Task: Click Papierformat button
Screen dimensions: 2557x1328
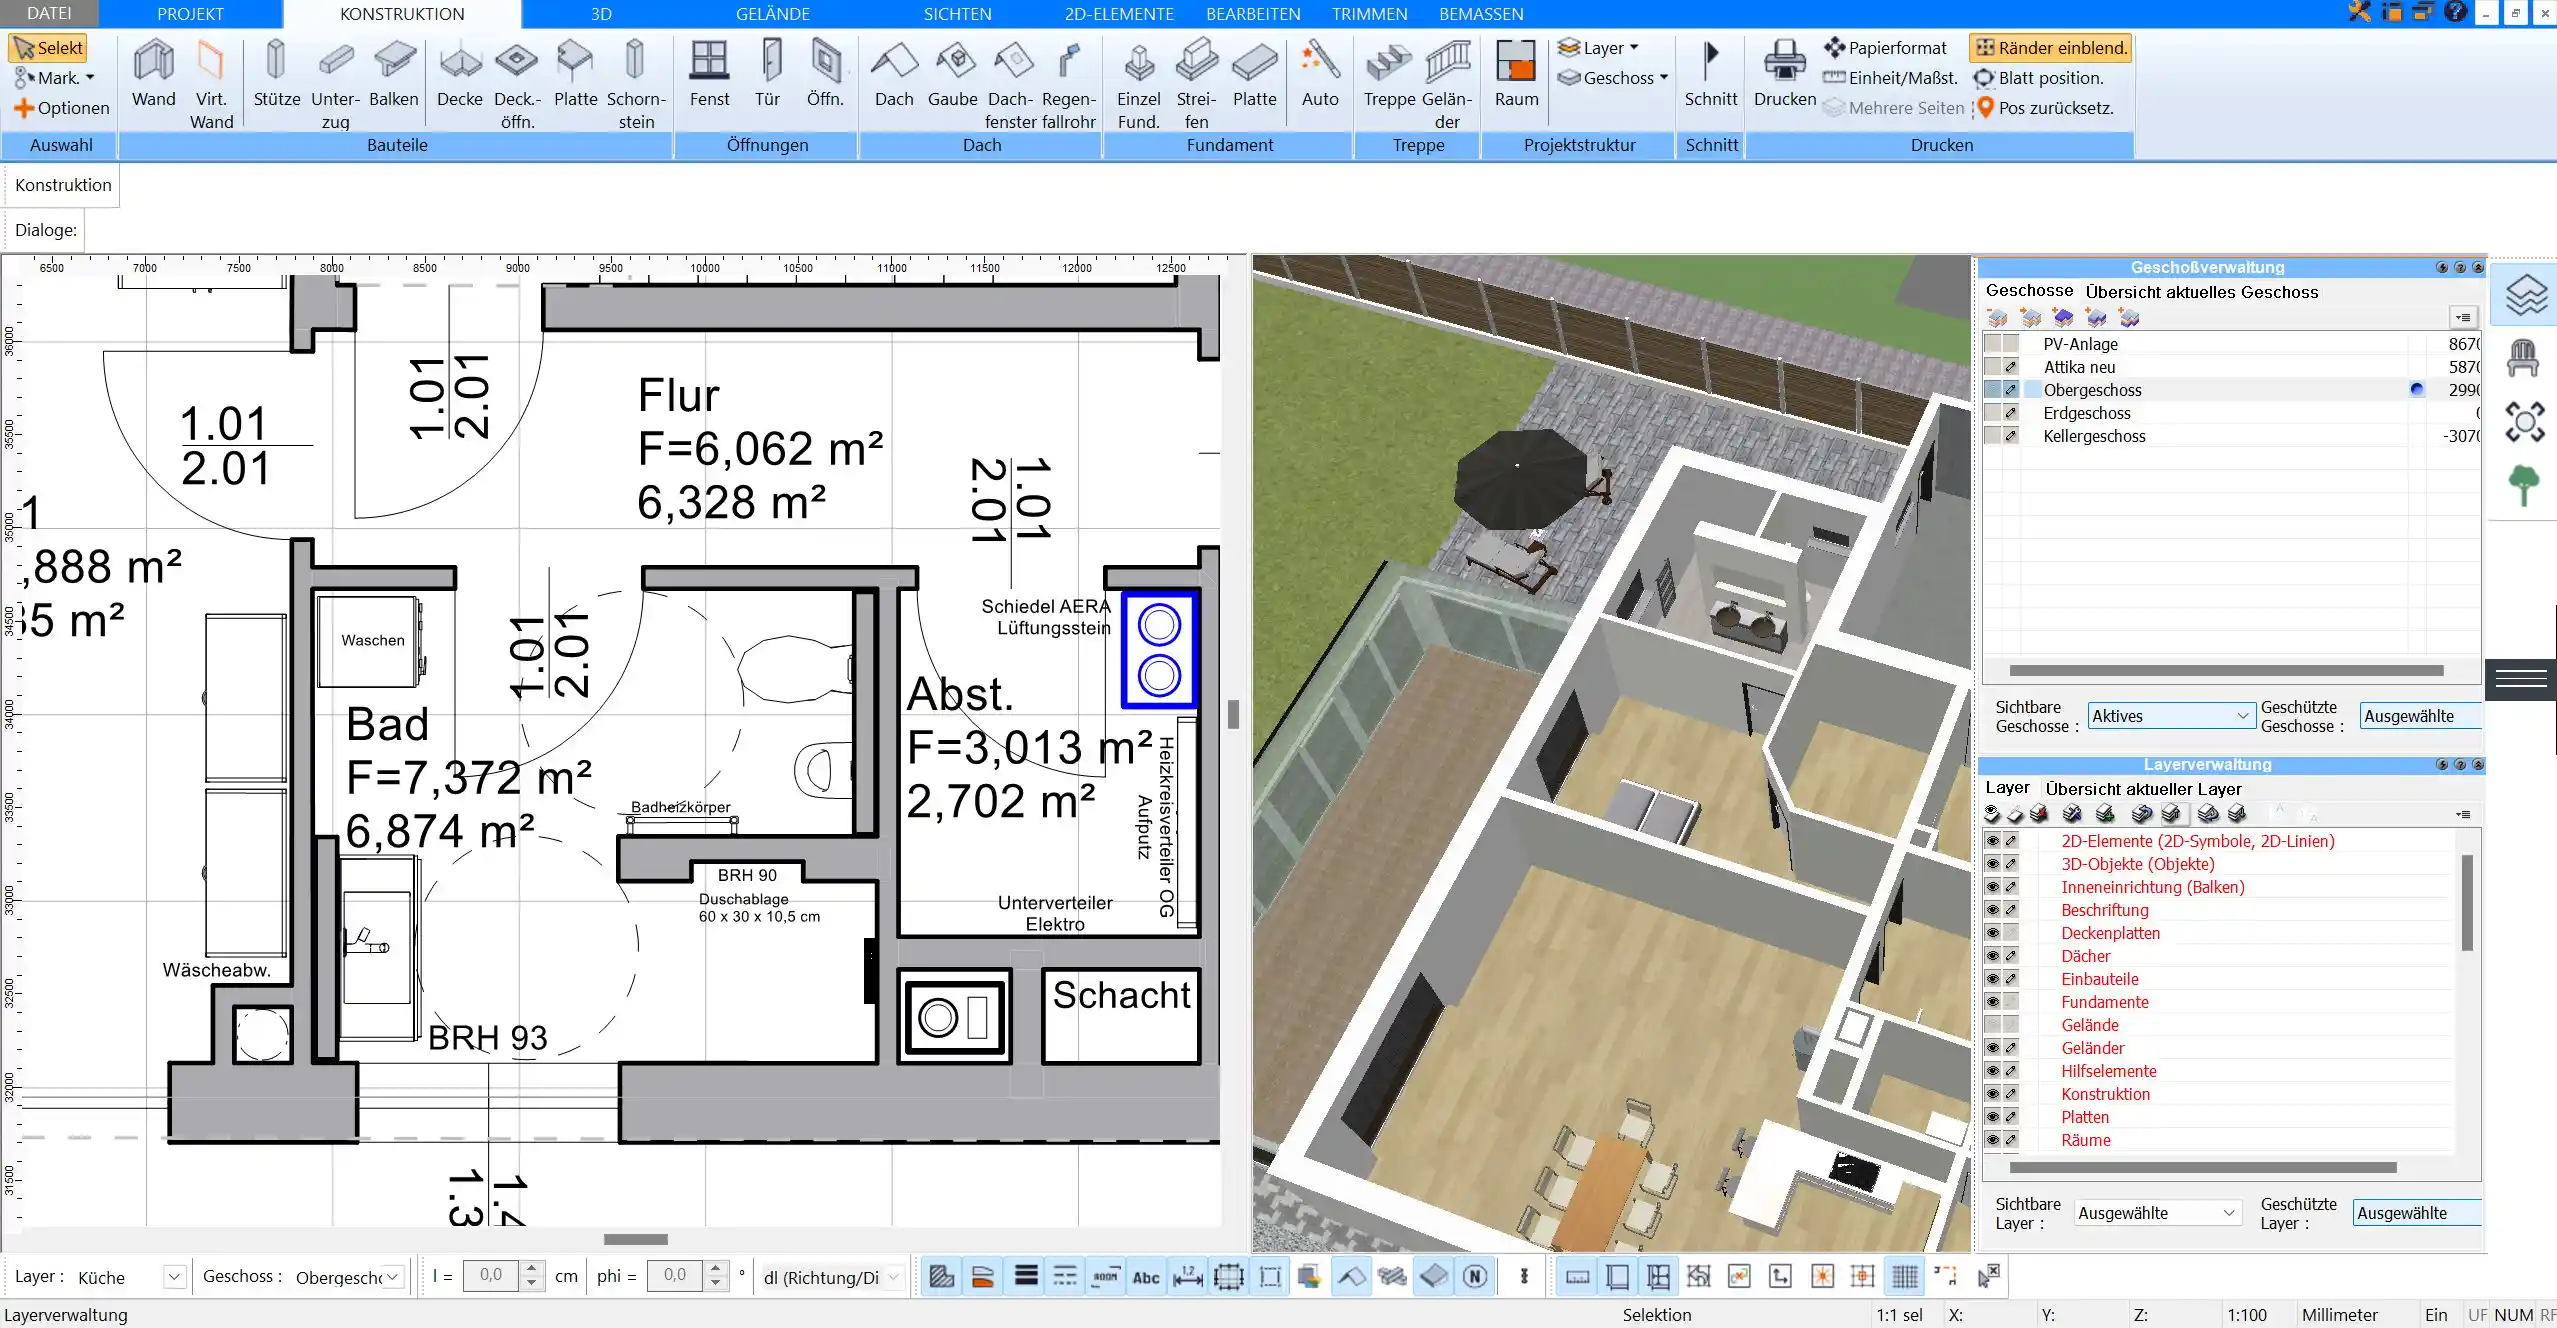Action: click(1885, 47)
